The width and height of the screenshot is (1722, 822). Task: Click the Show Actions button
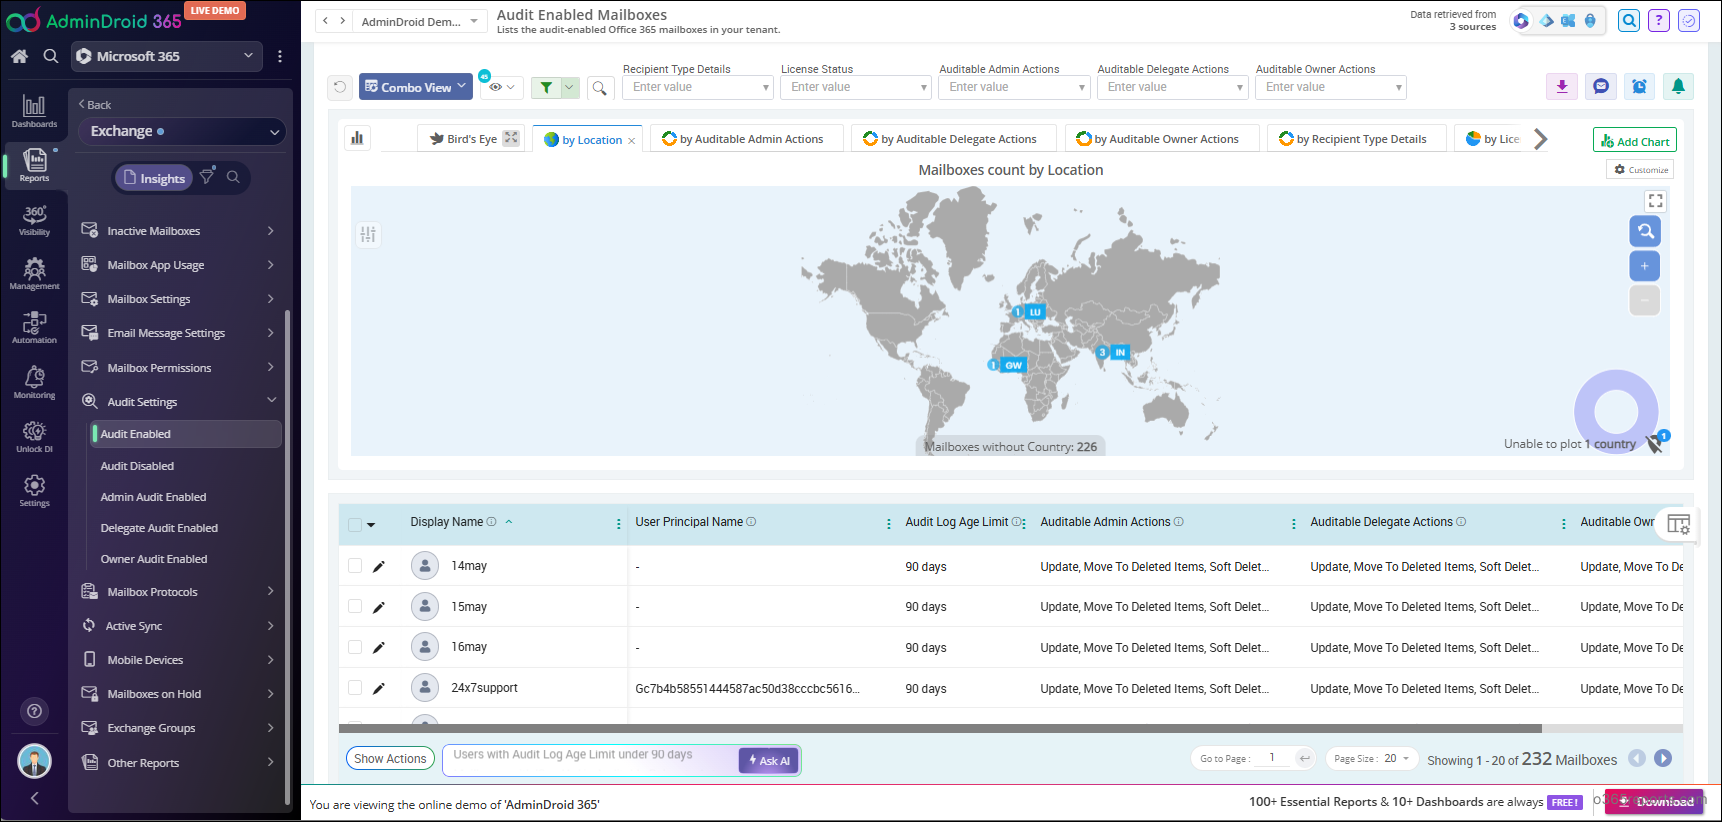[x=390, y=759]
